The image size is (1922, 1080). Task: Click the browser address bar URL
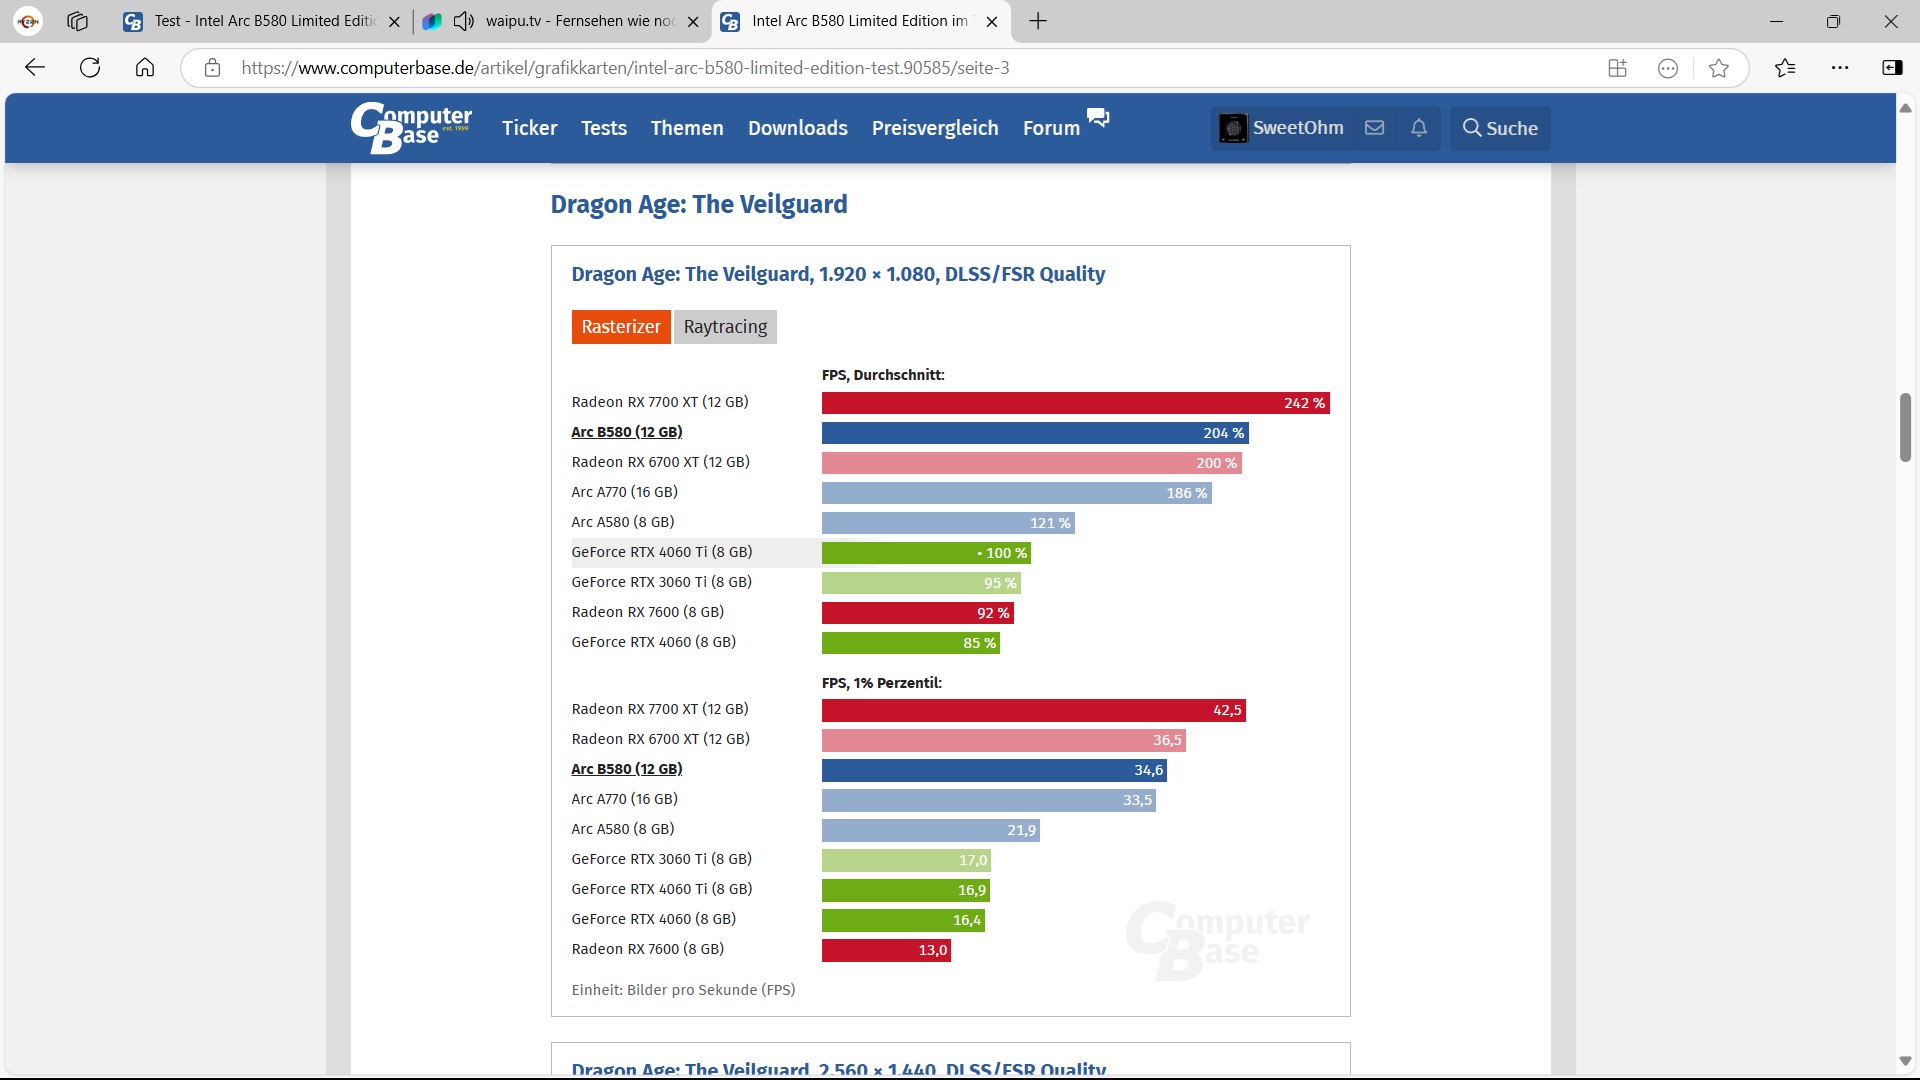tap(625, 68)
